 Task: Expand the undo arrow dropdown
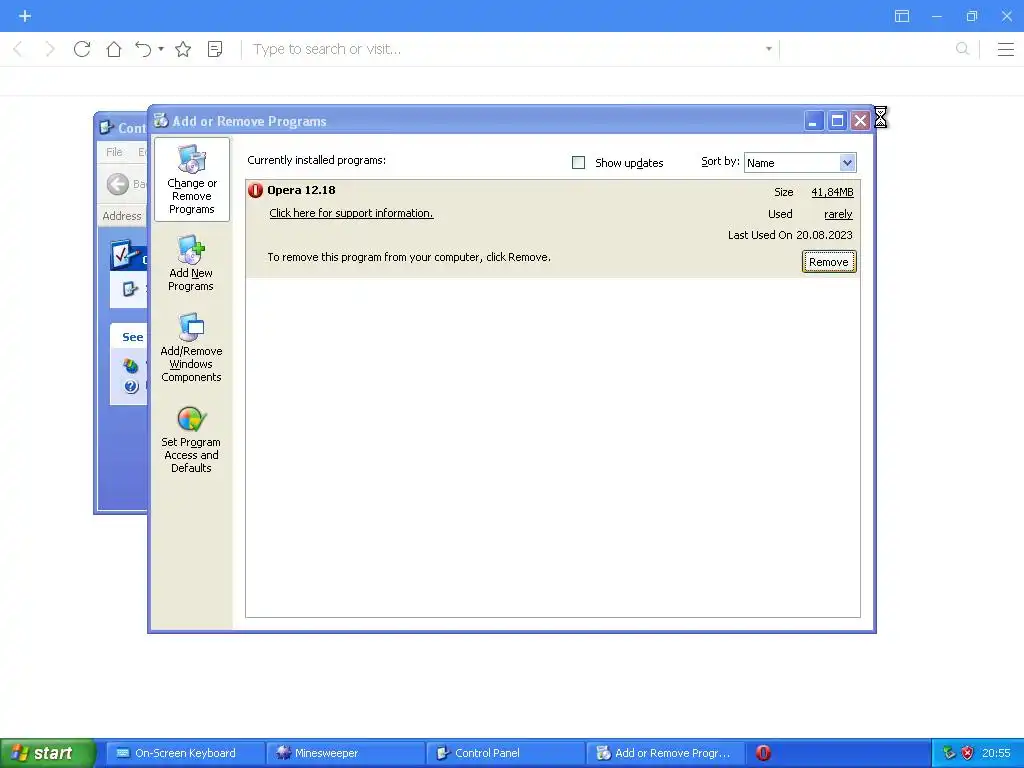pyautogui.click(x=161, y=49)
